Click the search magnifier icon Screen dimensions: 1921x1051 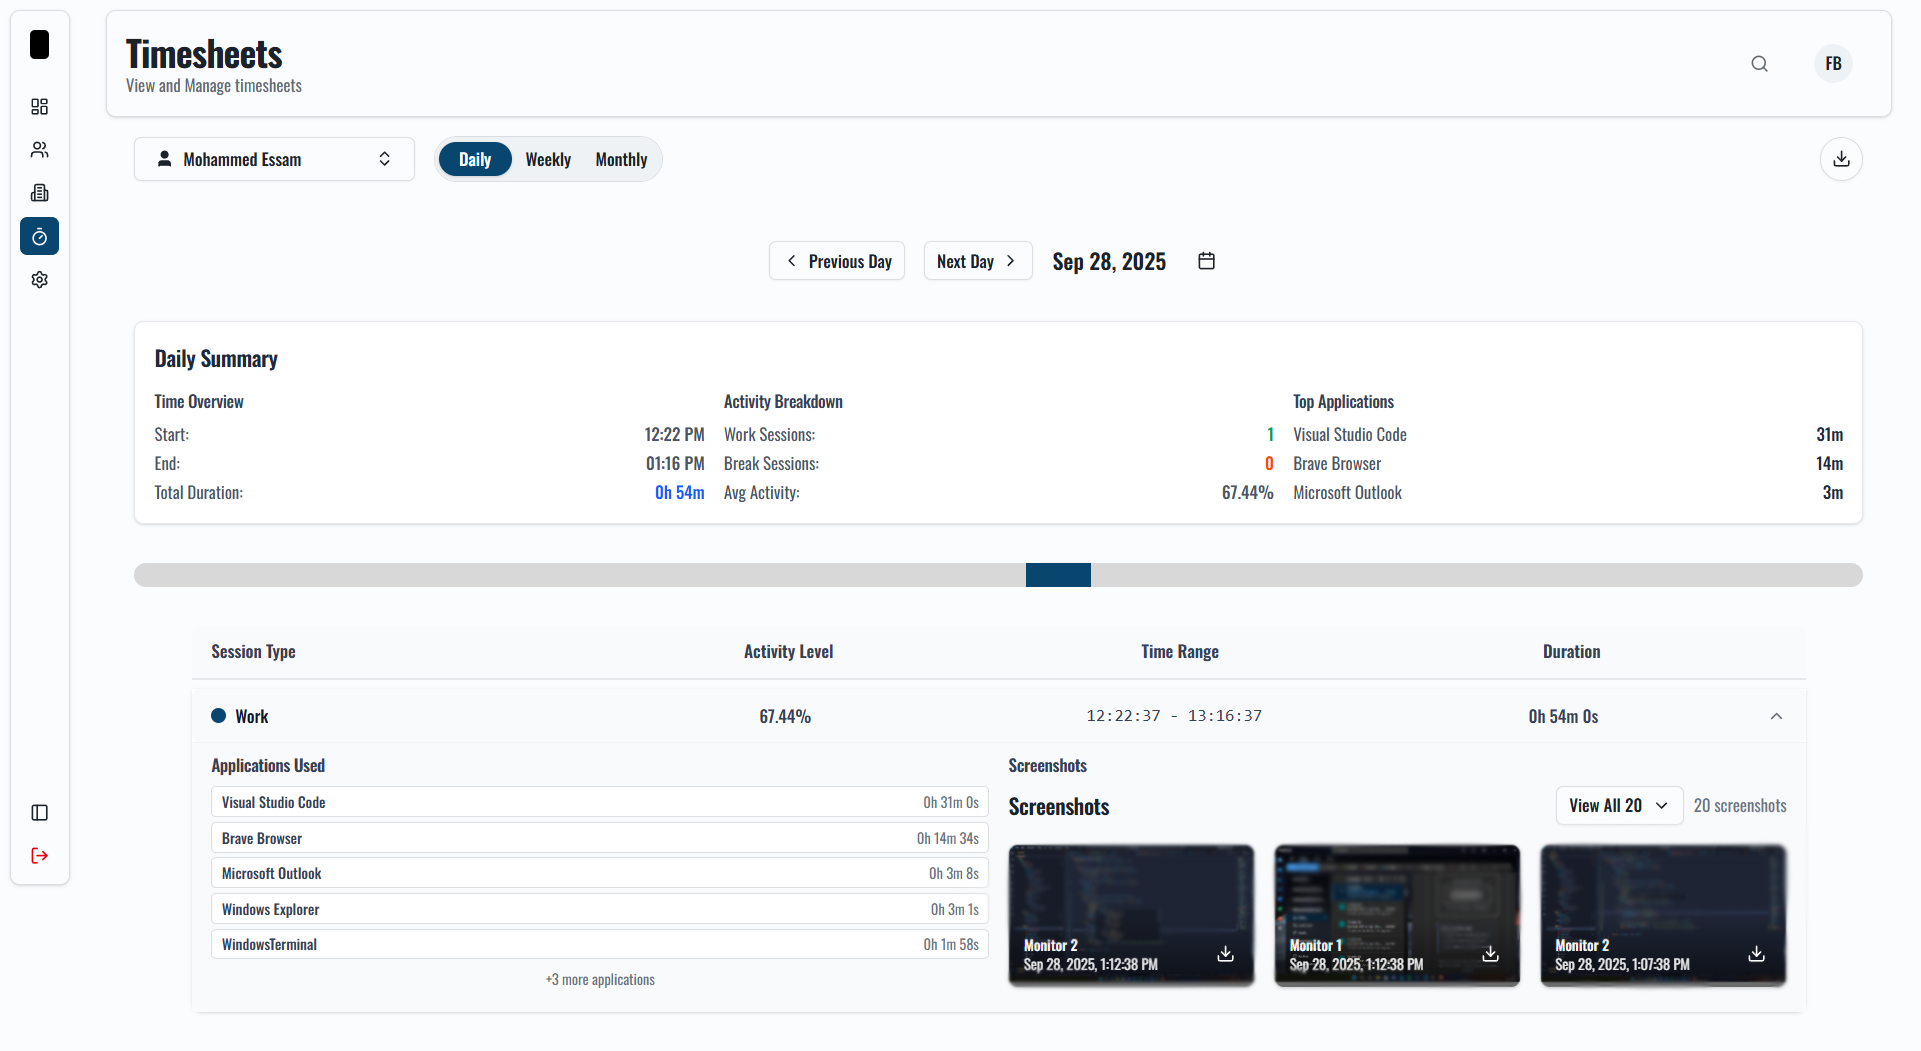tap(1760, 63)
